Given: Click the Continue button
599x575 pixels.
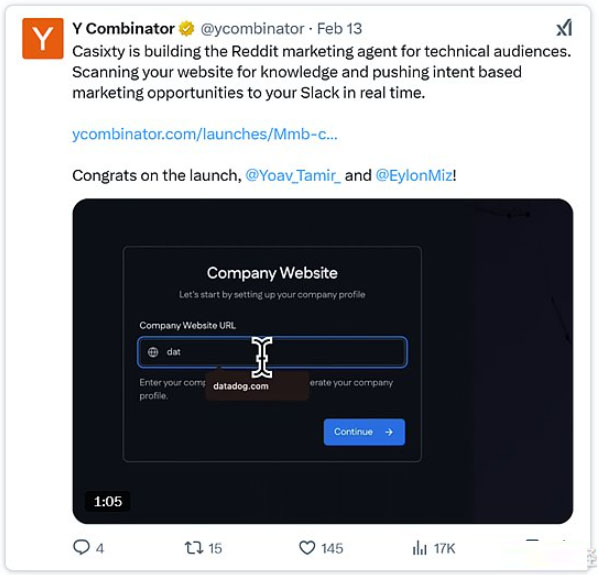Looking at the screenshot, I should [364, 432].
